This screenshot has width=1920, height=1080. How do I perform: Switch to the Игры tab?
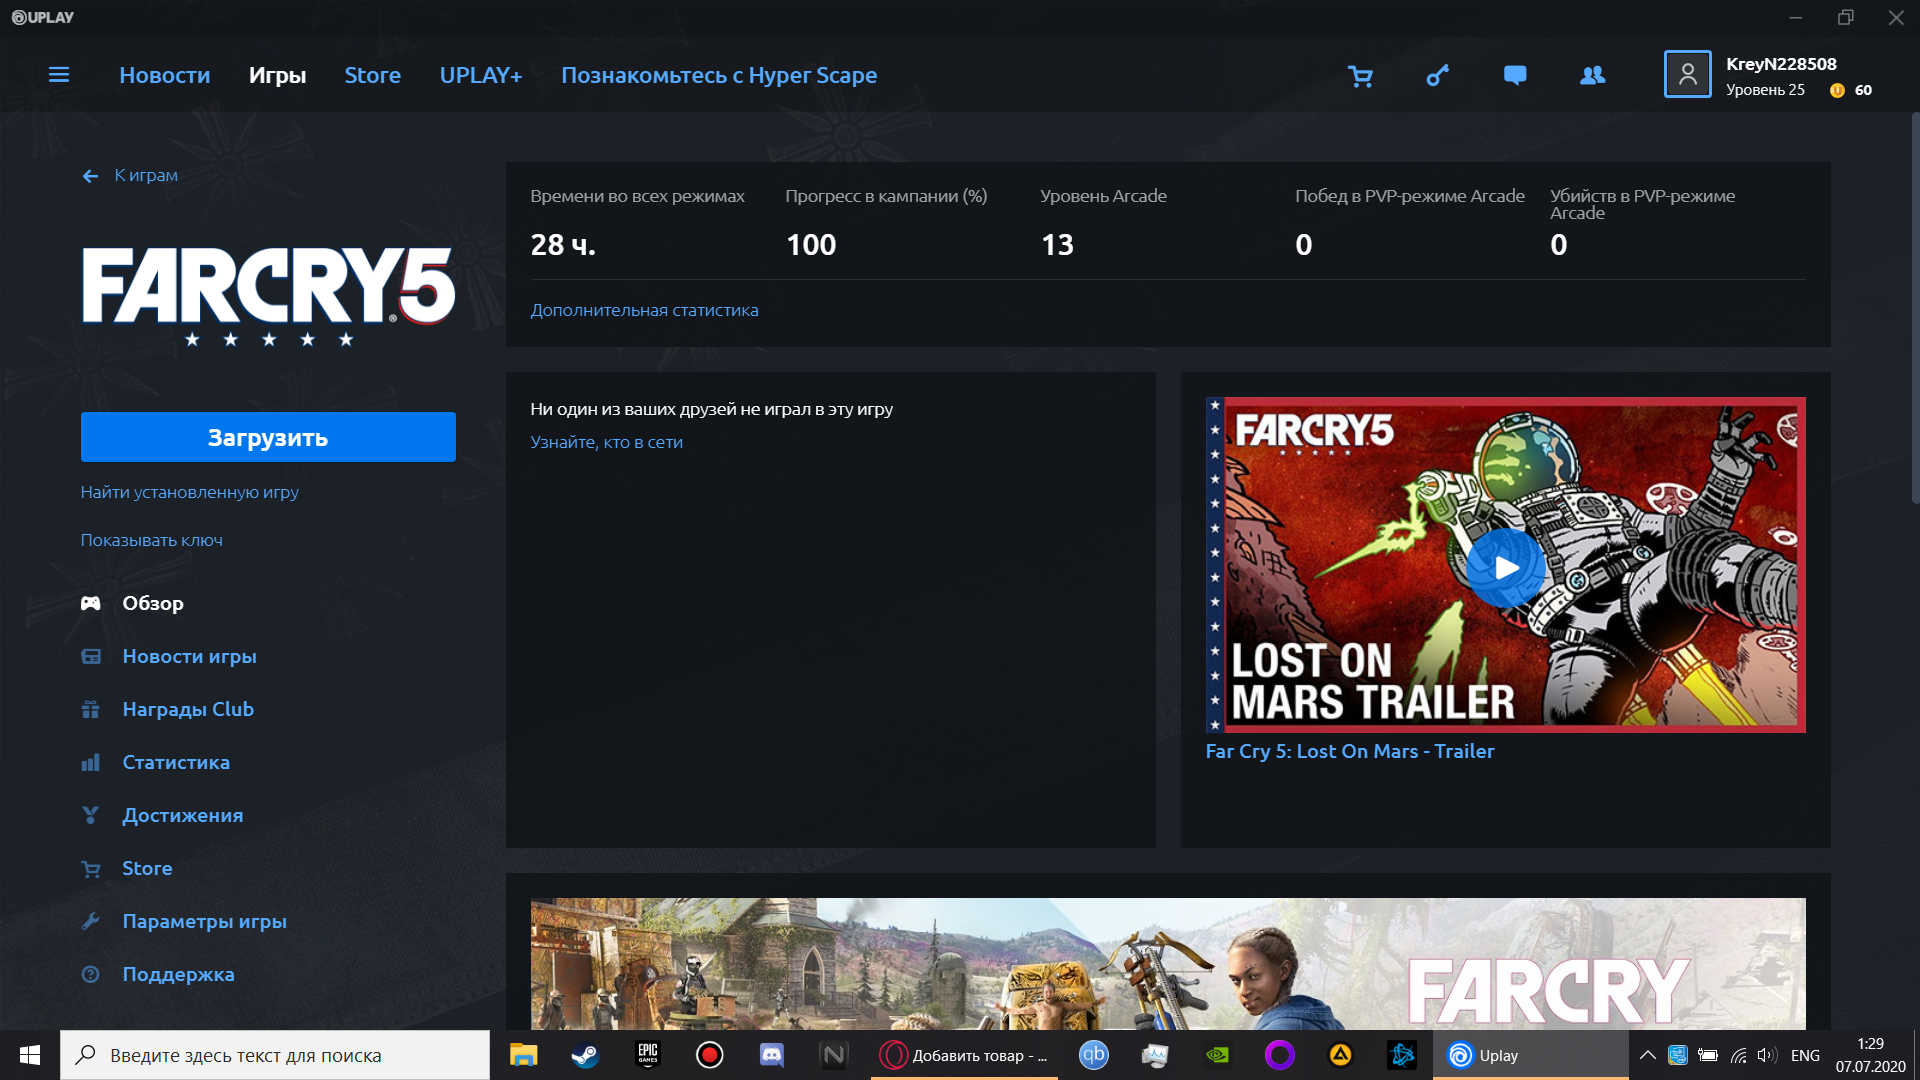click(277, 75)
